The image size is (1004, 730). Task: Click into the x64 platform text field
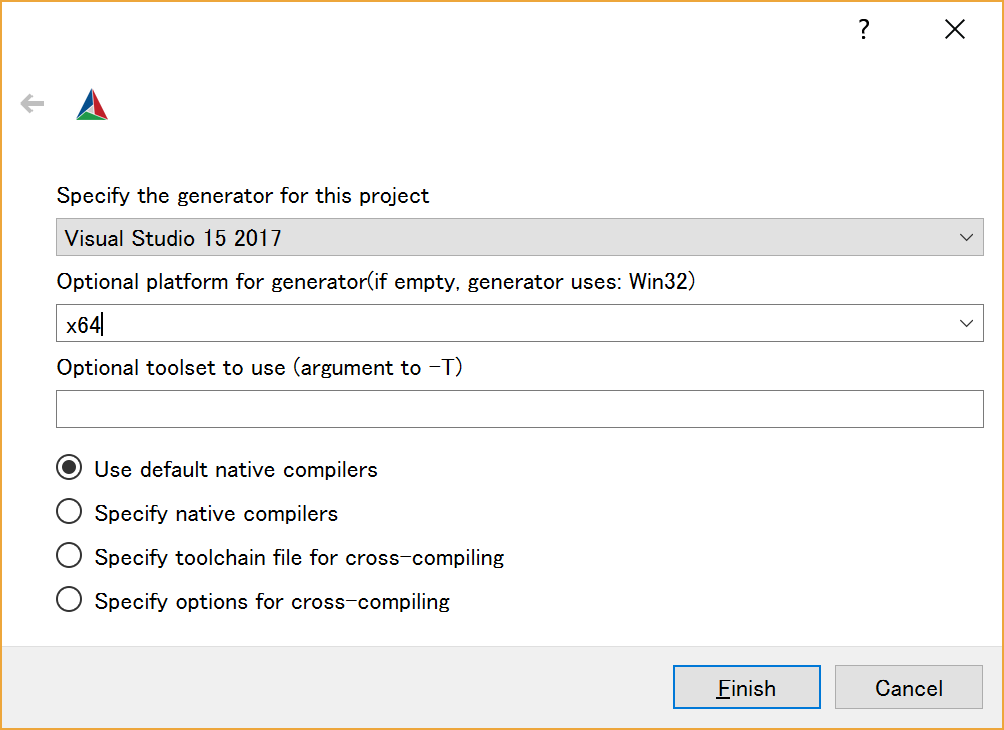(400, 324)
